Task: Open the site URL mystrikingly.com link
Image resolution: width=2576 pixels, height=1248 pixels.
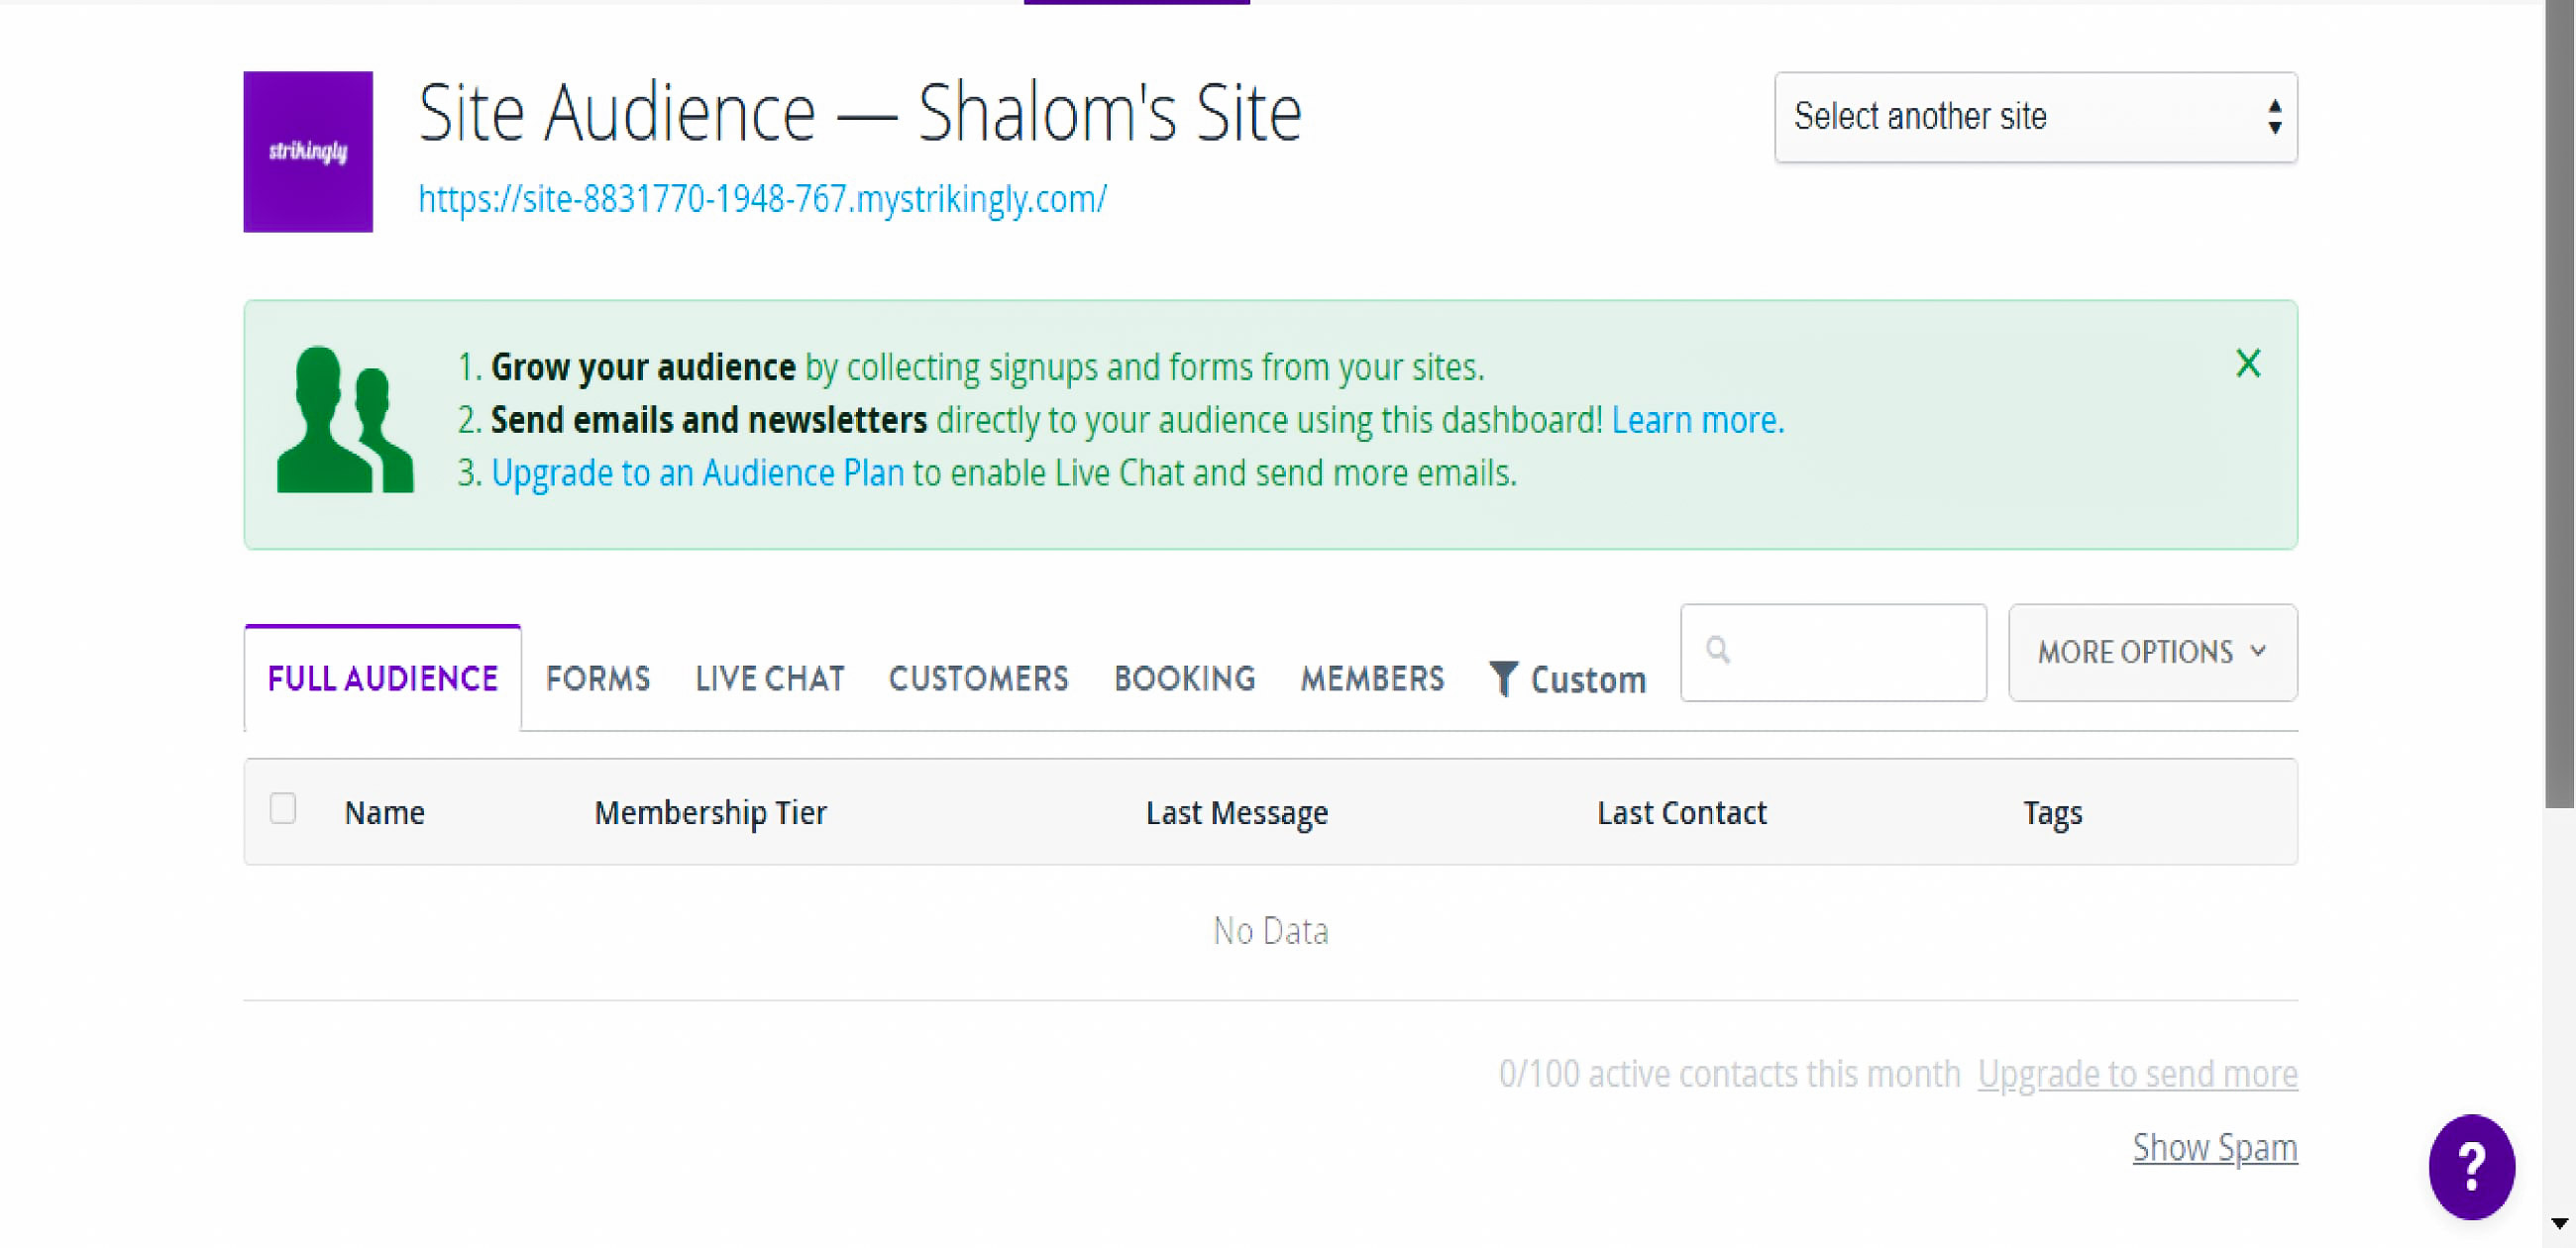Action: pyautogui.click(x=762, y=199)
